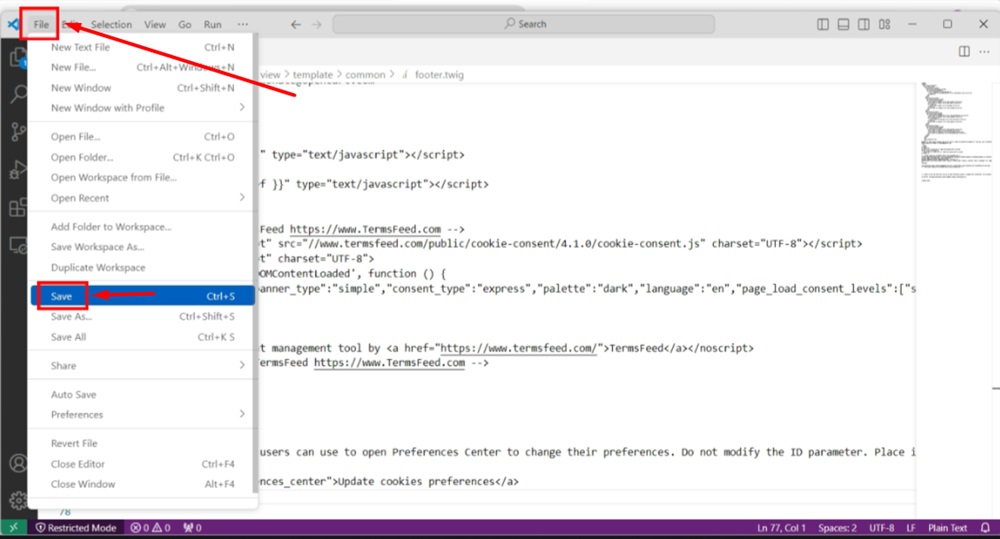Viewport: 1000px width, 539px height.
Task: Toggle Auto Save in the File menu
Action: click(x=143, y=394)
